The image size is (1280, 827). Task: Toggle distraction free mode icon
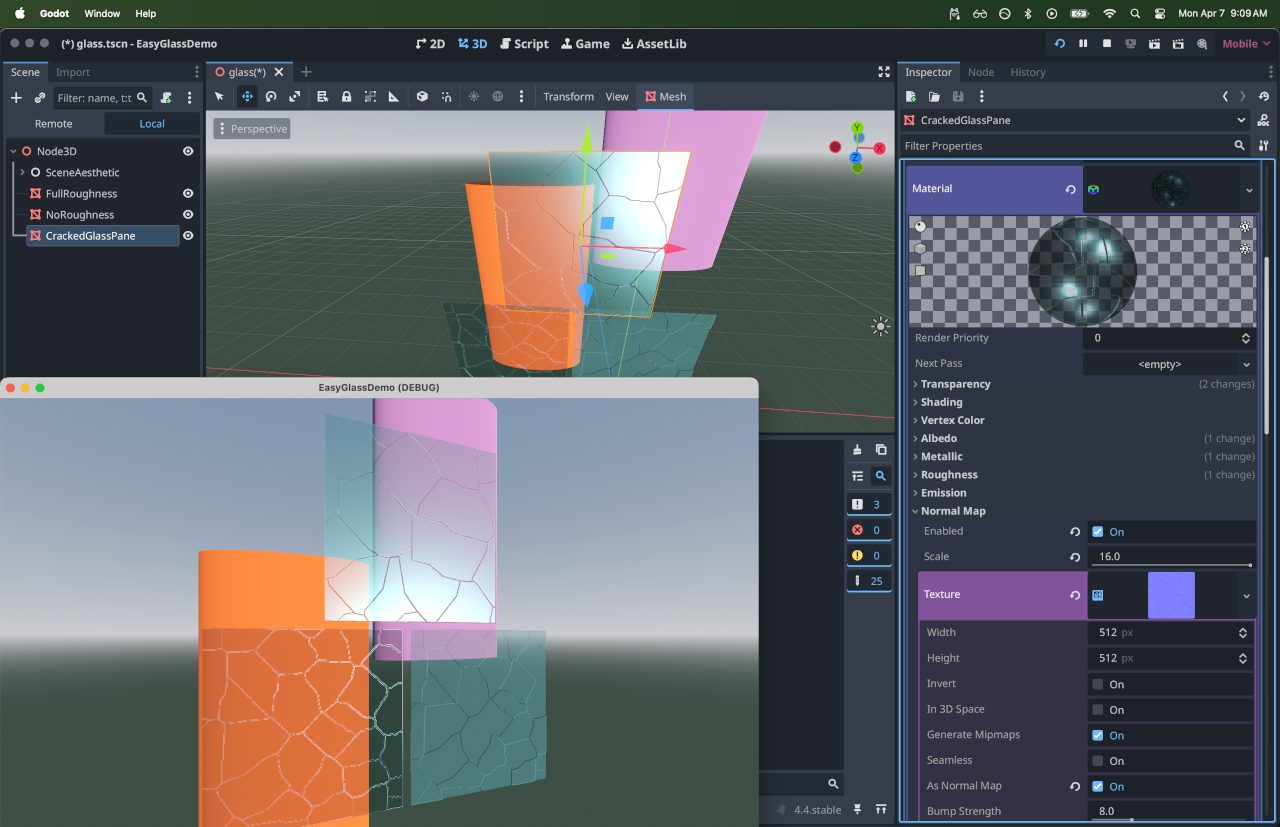point(884,72)
